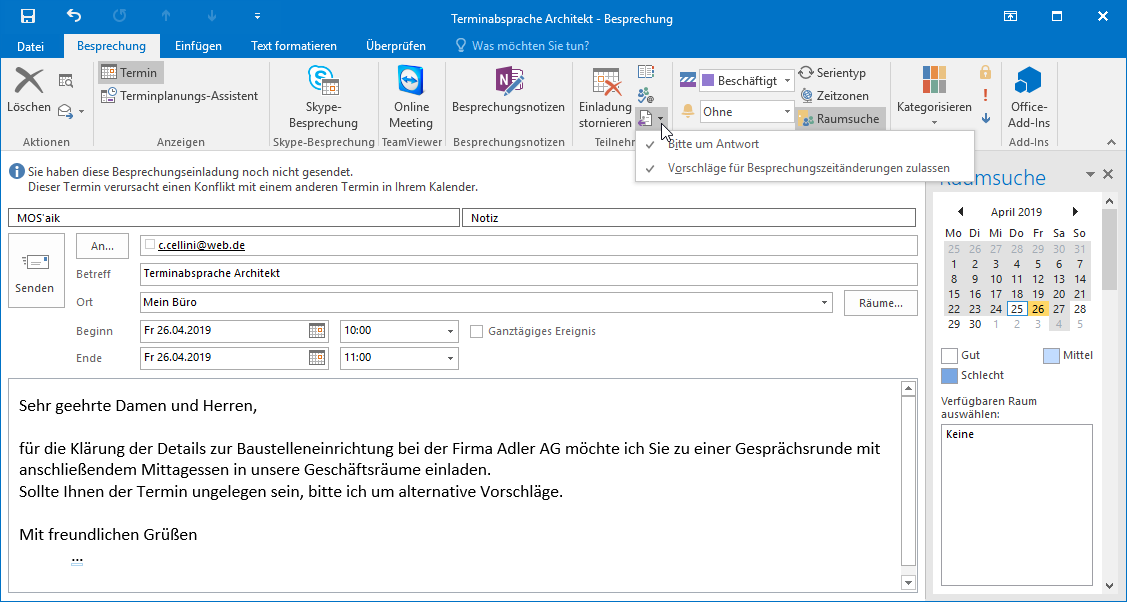1127x602 pixels.
Task: Toggle the Bitte um Antwort option
Action: tap(713, 144)
